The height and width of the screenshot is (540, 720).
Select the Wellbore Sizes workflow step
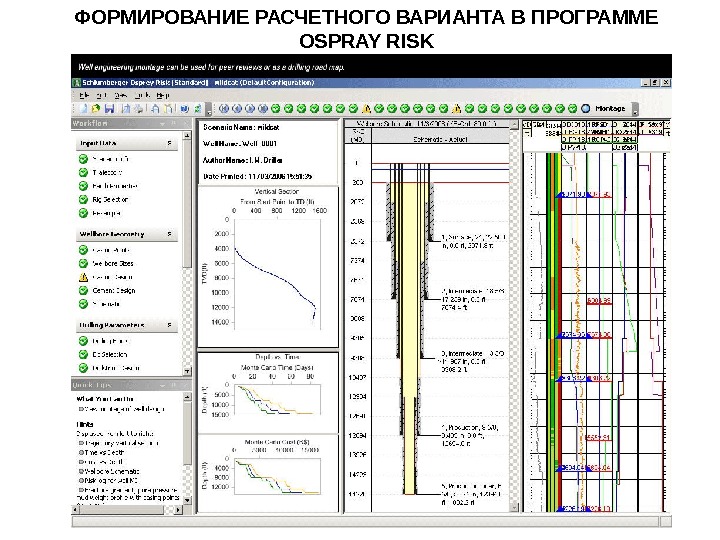pyautogui.click(x=112, y=264)
